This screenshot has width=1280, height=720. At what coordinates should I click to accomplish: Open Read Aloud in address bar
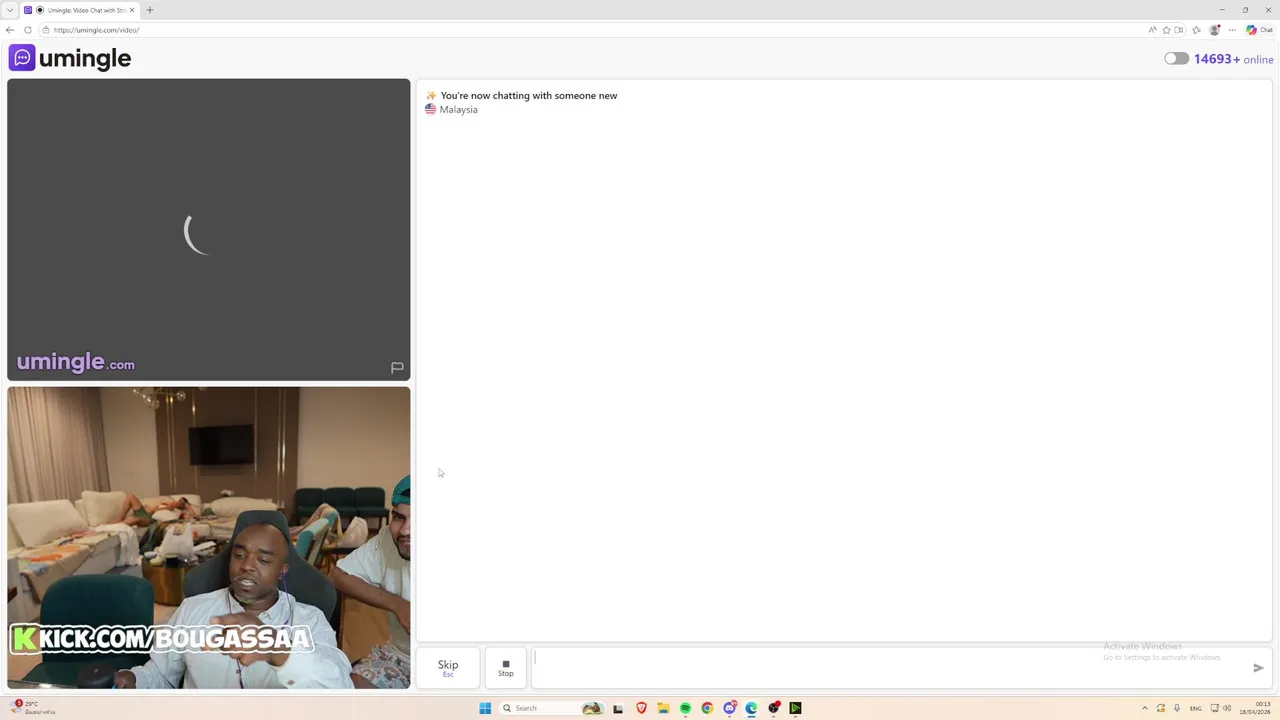(x=1153, y=30)
